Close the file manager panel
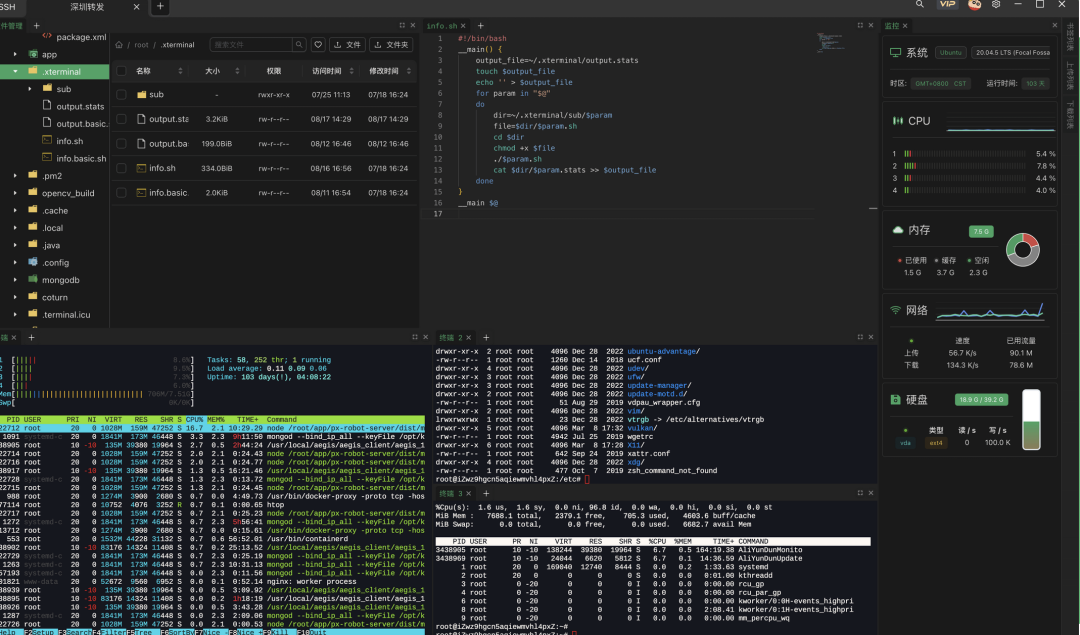1080x635 pixels. (x=413, y=25)
